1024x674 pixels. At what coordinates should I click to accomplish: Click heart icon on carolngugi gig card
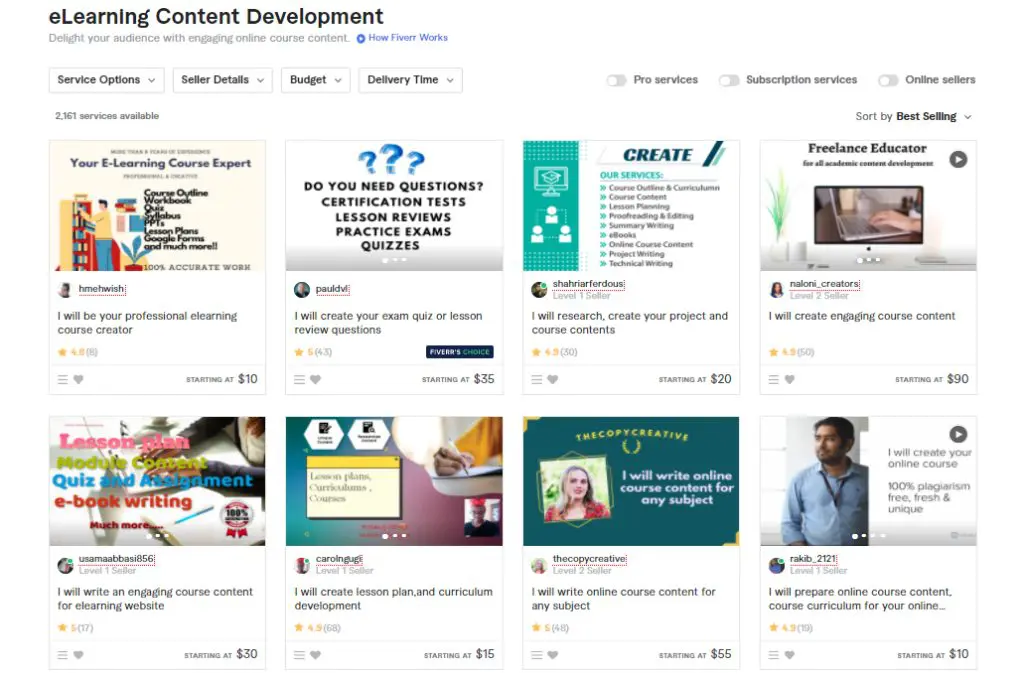click(x=315, y=656)
